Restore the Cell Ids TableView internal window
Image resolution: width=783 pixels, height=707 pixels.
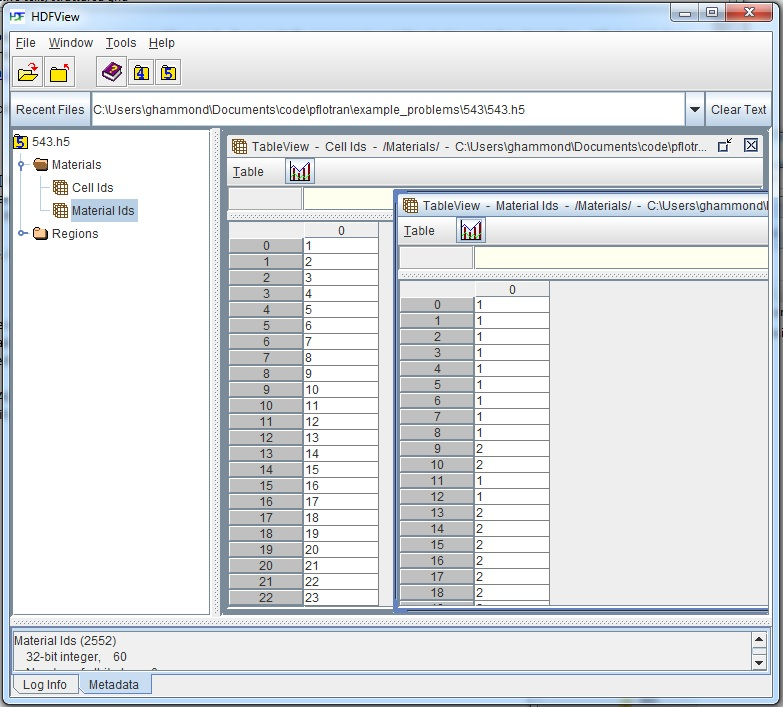(725, 146)
